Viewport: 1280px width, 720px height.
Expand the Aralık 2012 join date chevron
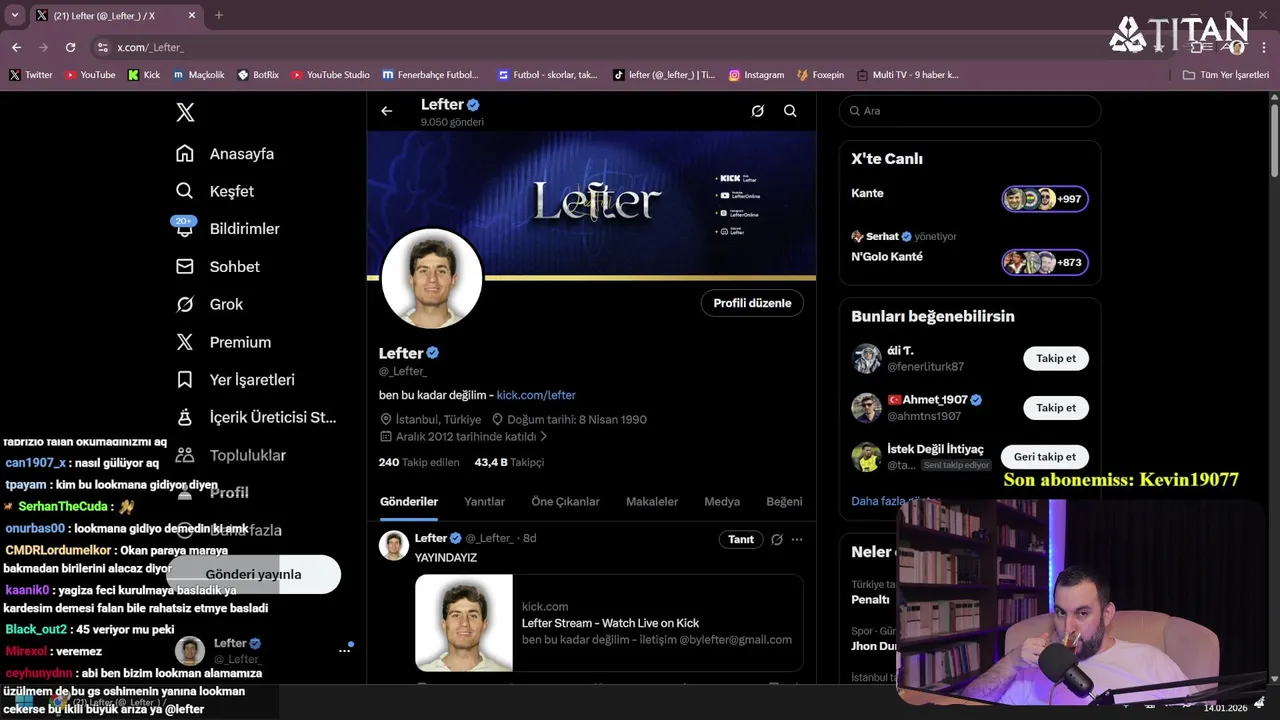click(x=544, y=437)
